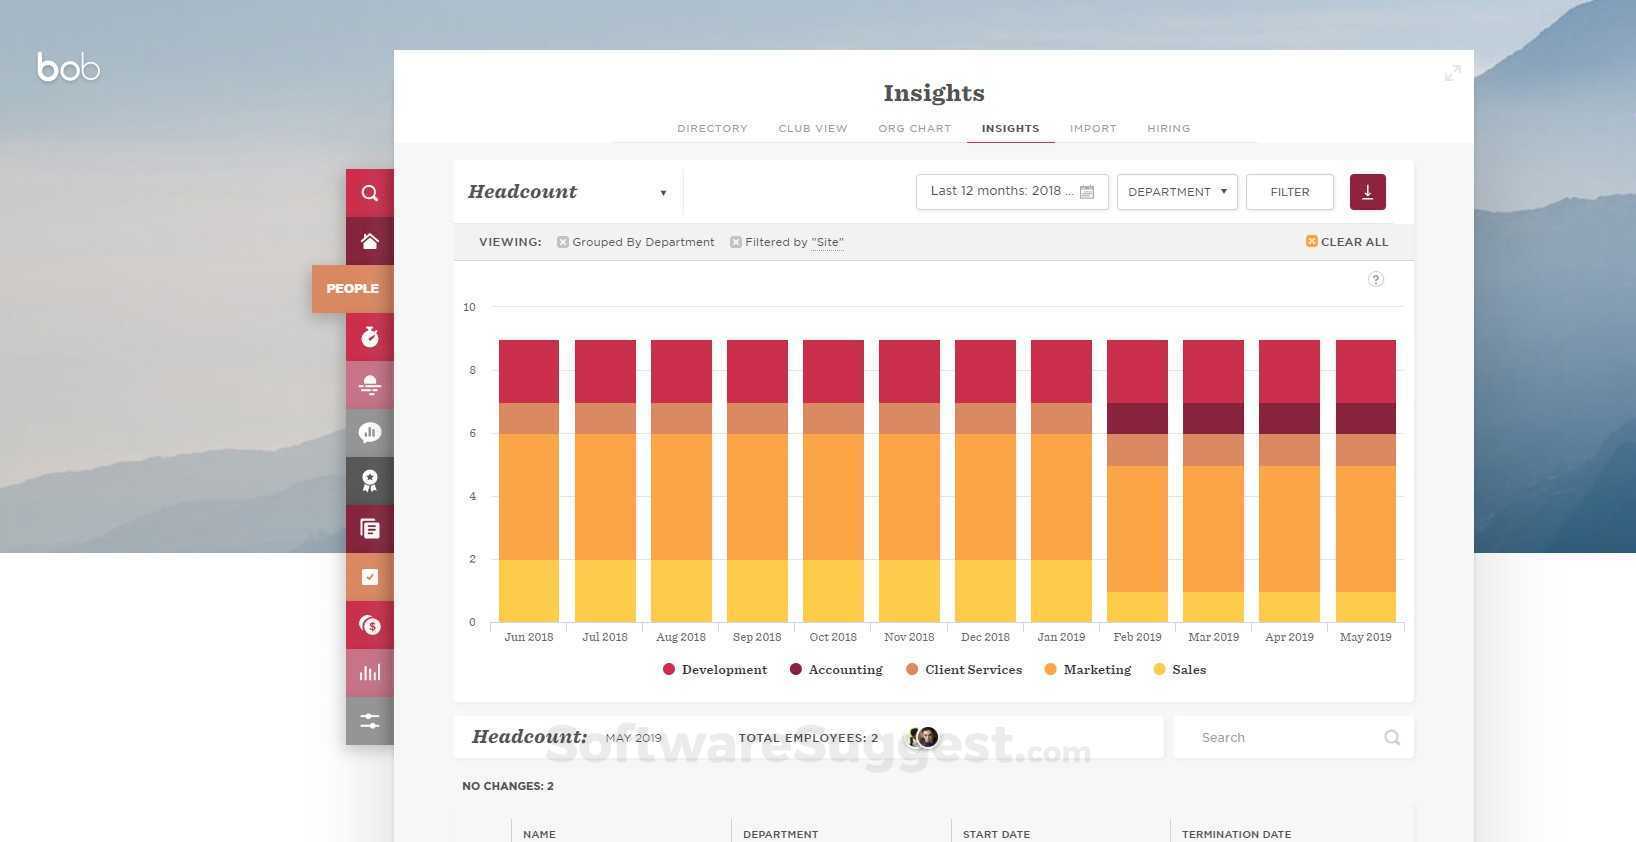Go to Home via house icon
This screenshot has height=842, width=1636.
coord(370,241)
